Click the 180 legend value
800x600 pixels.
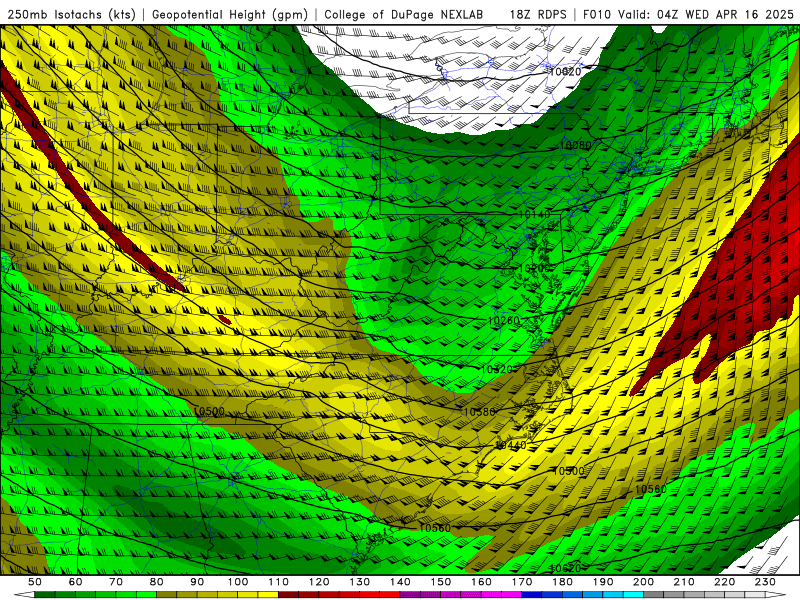tap(563, 582)
